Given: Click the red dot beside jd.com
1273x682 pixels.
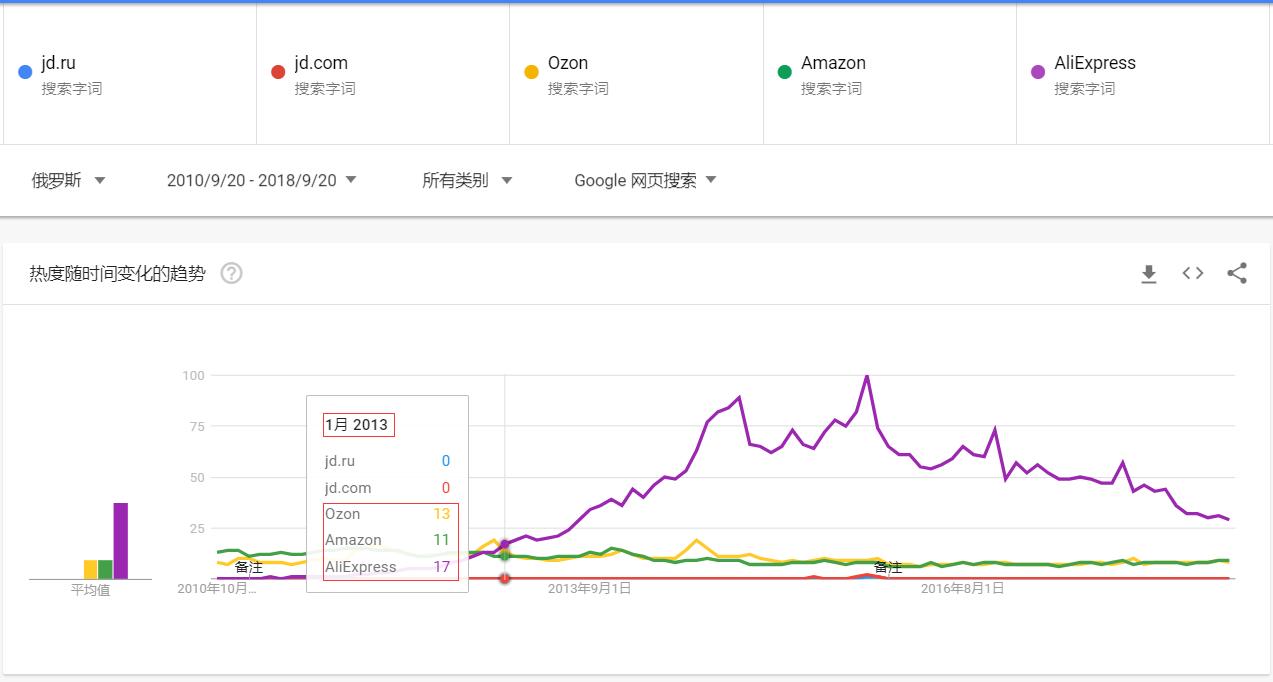Looking at the screenshot, I should pyautogui.click(x=278, y=72).
